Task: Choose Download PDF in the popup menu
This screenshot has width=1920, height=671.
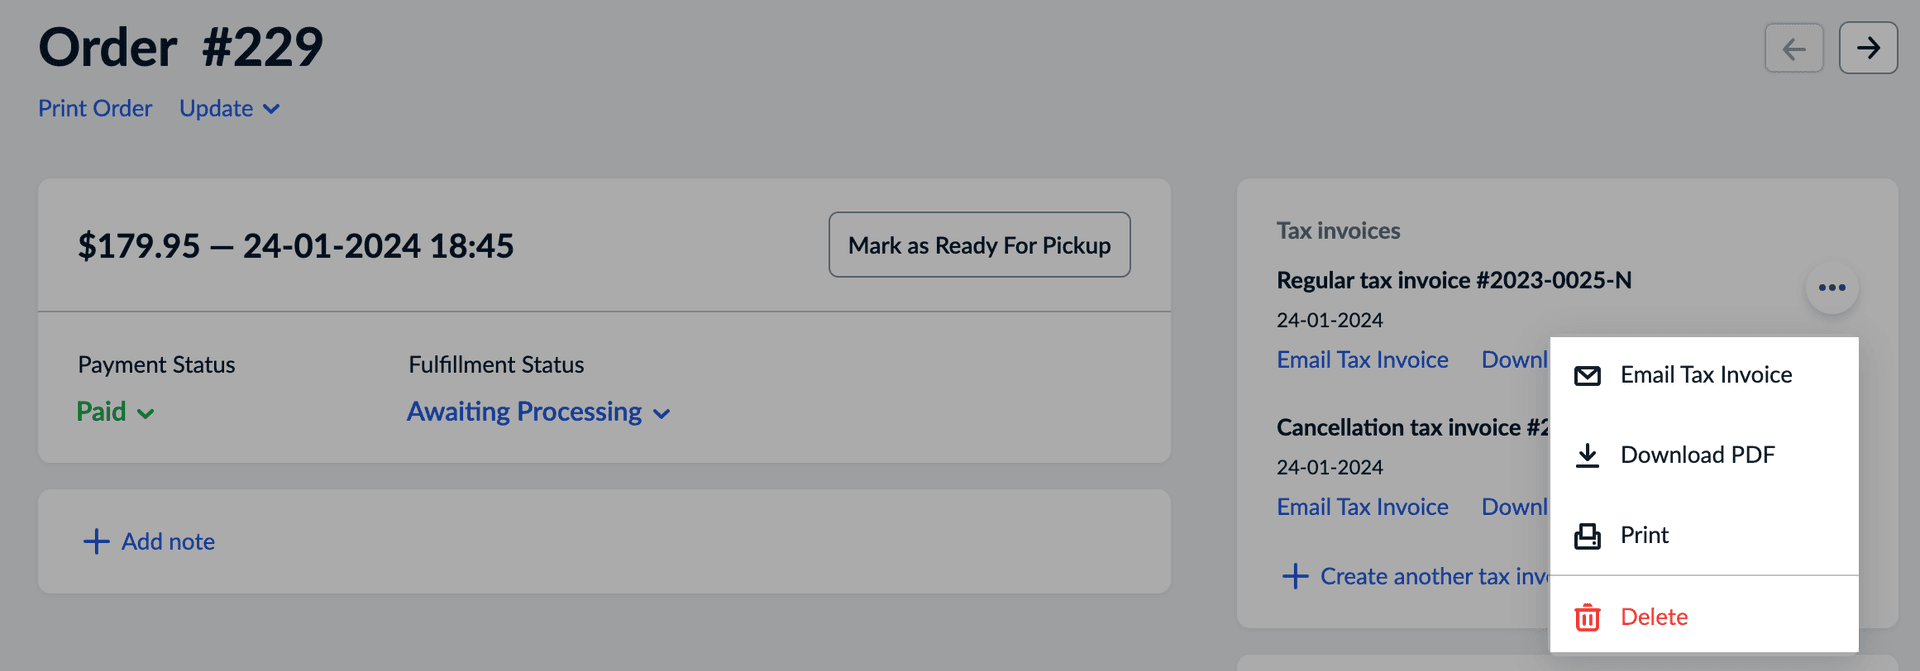Action: 1697,455
